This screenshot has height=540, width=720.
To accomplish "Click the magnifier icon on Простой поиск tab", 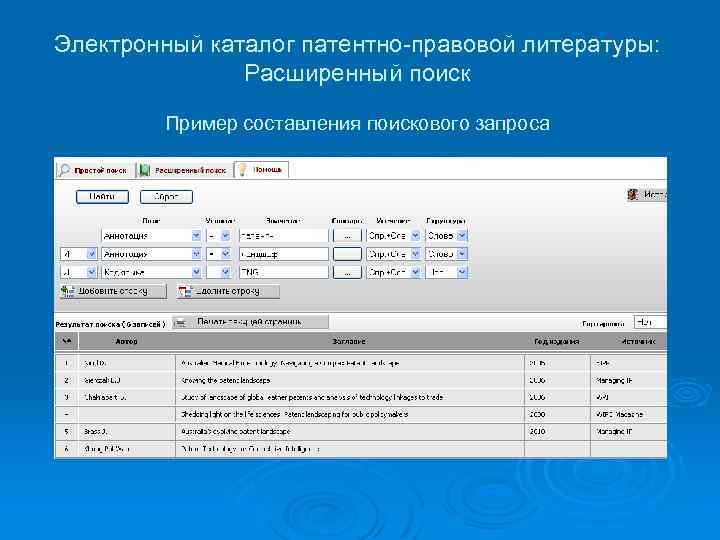I will pyautogui.click(x=64, y=170).
